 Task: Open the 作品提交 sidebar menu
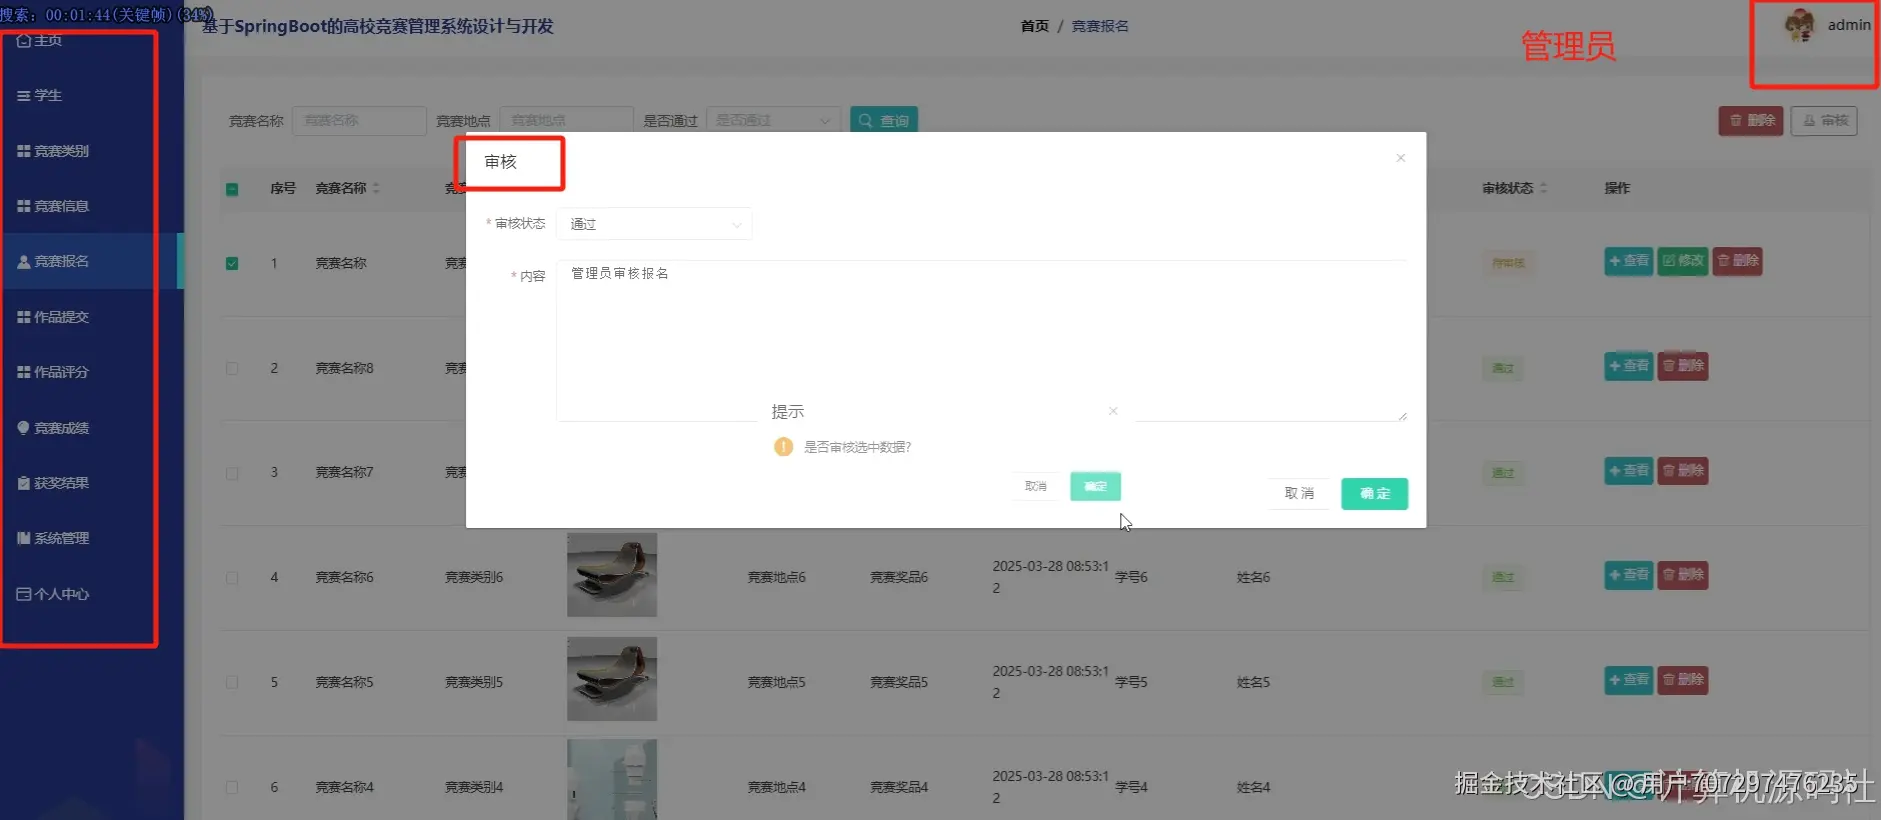(53, 317)
